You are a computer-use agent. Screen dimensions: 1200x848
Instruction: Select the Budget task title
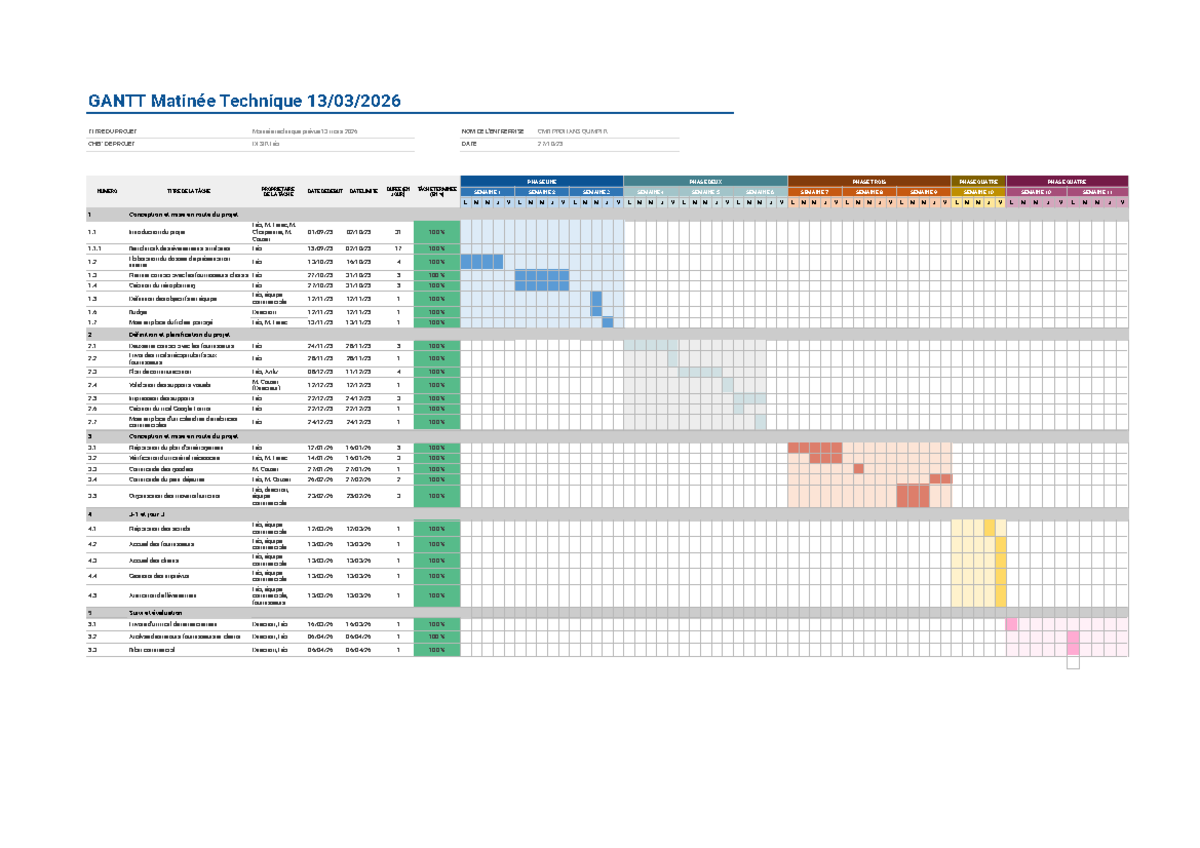tap(160, 311)
